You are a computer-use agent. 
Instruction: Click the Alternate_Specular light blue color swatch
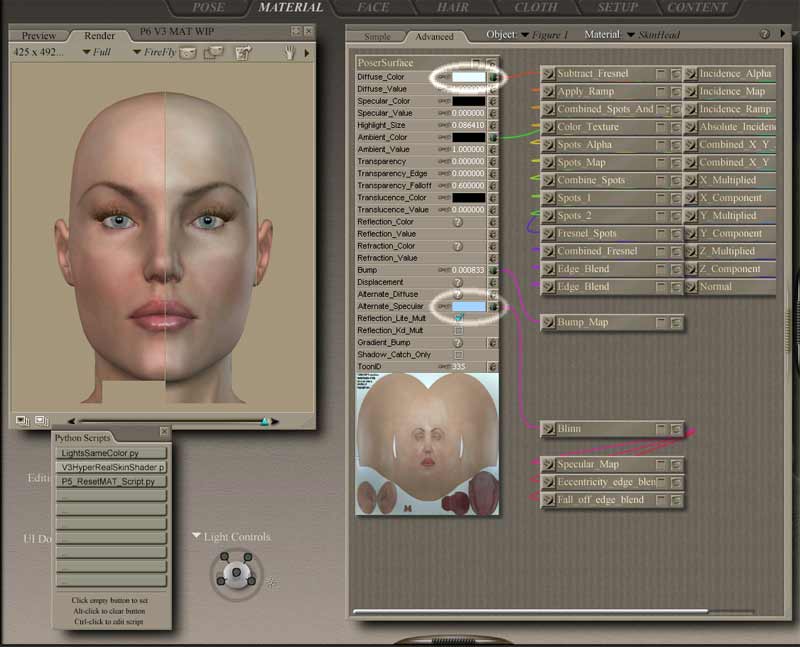[x=468, y=306]
